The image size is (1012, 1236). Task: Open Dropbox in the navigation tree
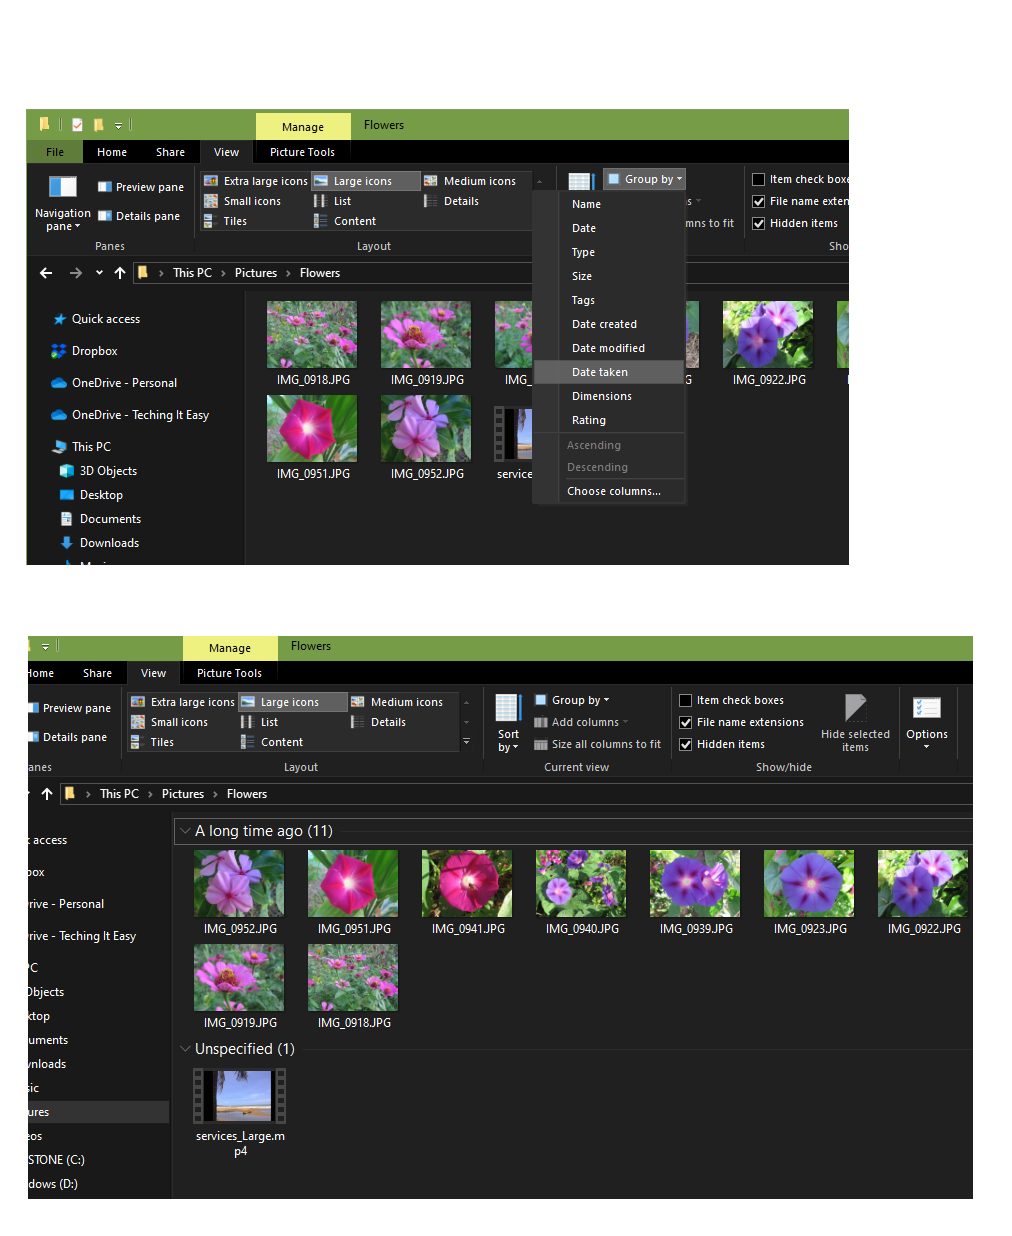coord(84,351)
